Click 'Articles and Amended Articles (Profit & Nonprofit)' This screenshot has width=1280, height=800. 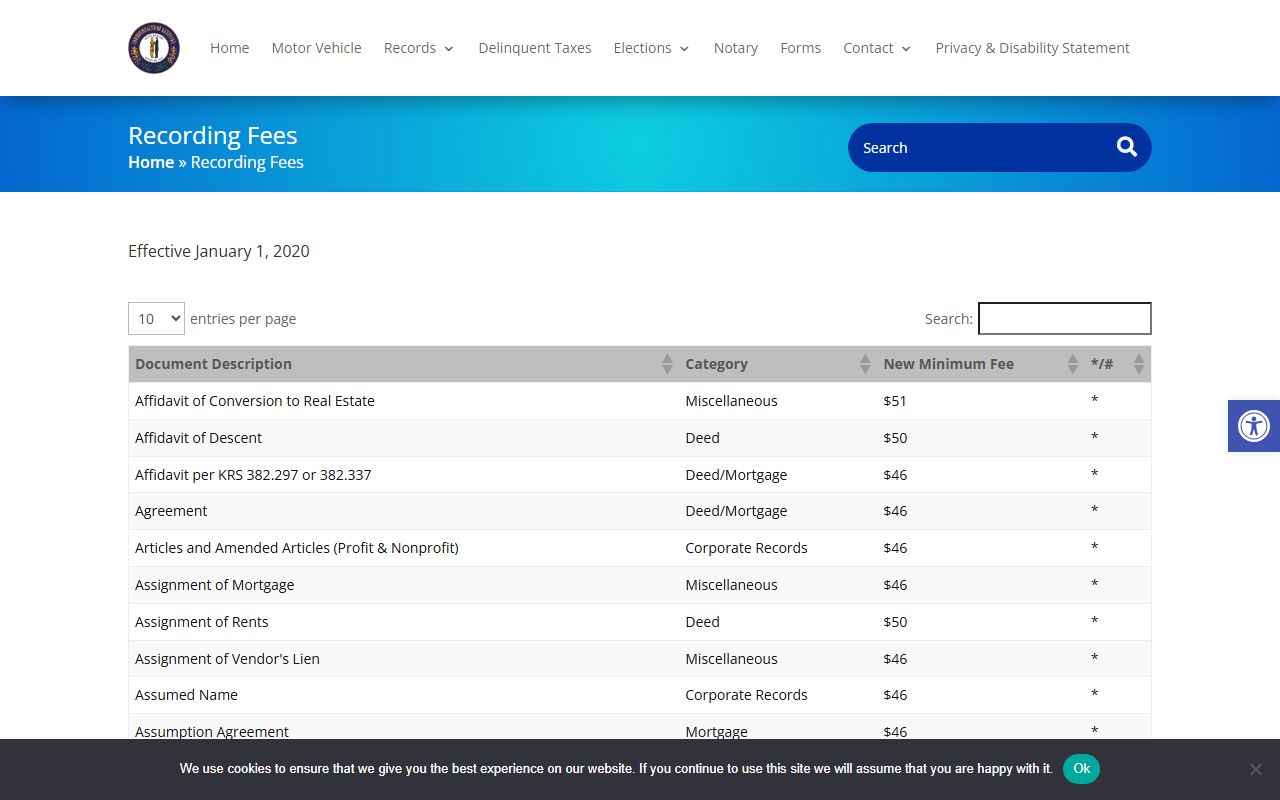[x=297, y=548]
